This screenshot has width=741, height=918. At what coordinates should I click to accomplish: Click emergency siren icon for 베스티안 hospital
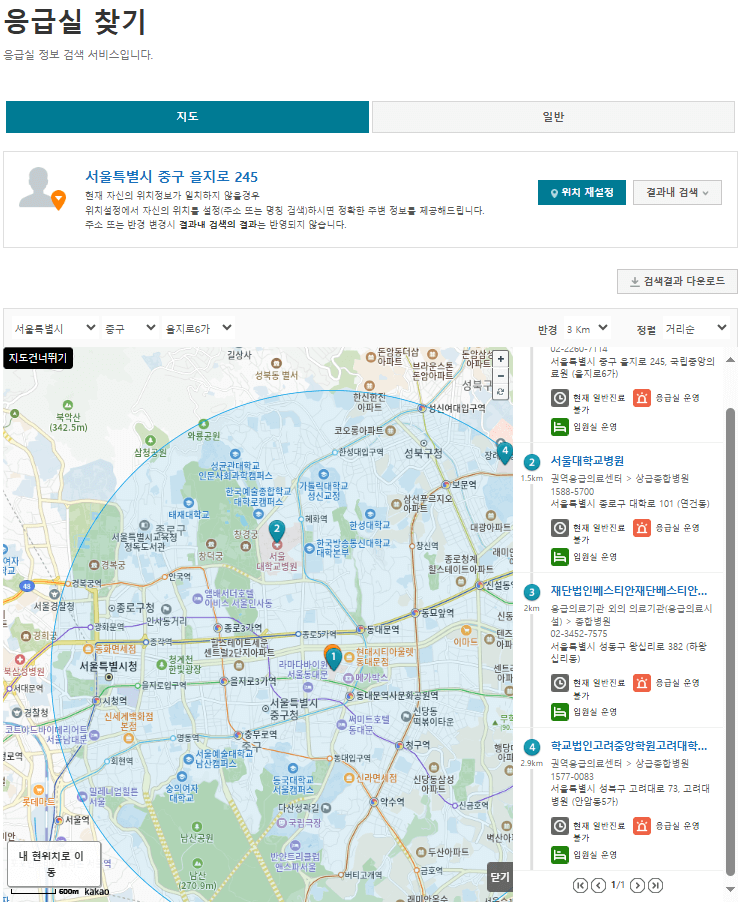(x=642, y=683)
